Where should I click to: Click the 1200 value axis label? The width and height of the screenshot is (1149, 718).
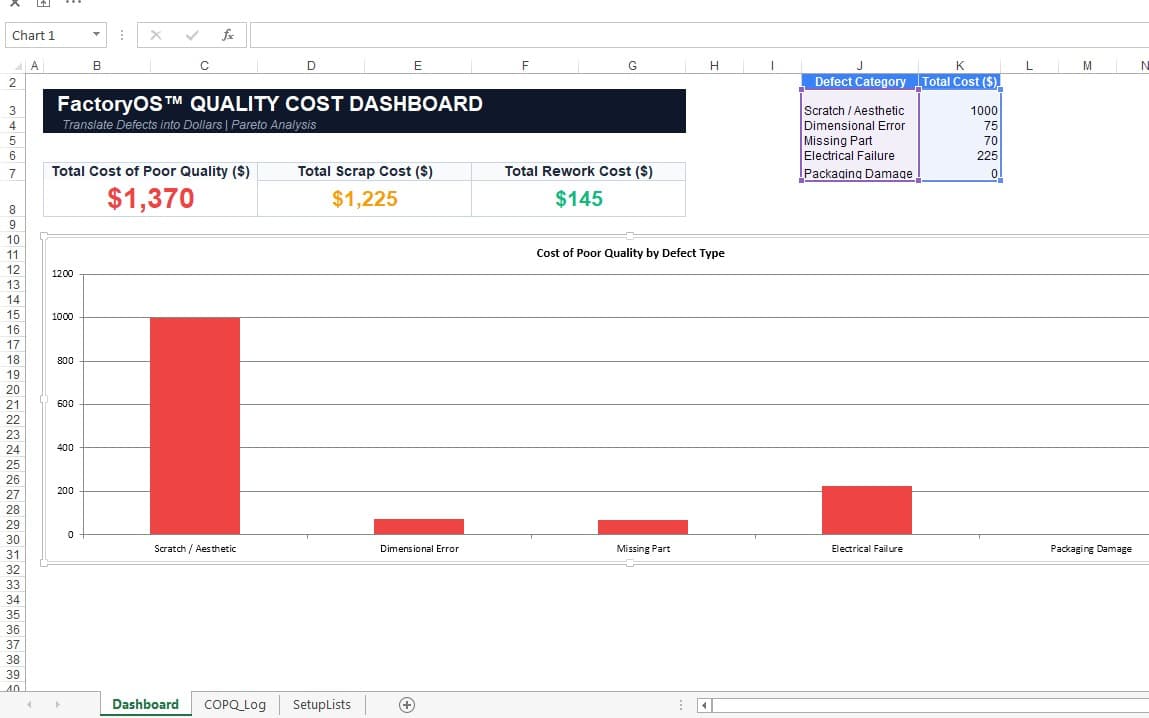63,274
